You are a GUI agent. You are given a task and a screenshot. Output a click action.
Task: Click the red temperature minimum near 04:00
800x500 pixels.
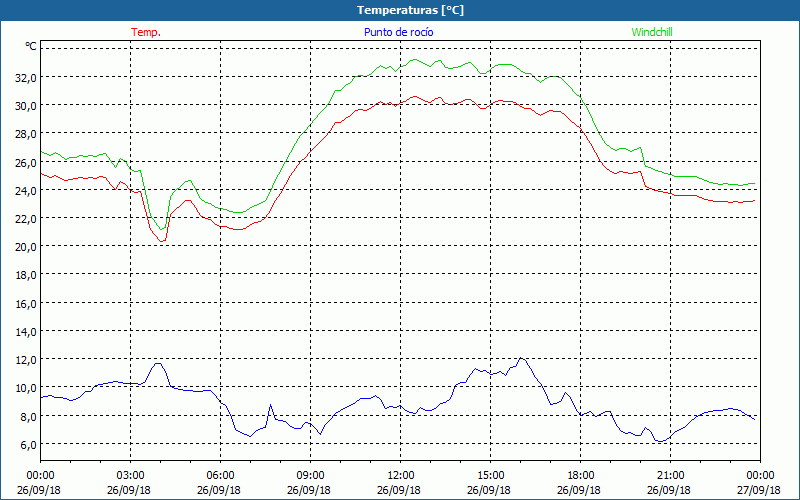[162, 241]
